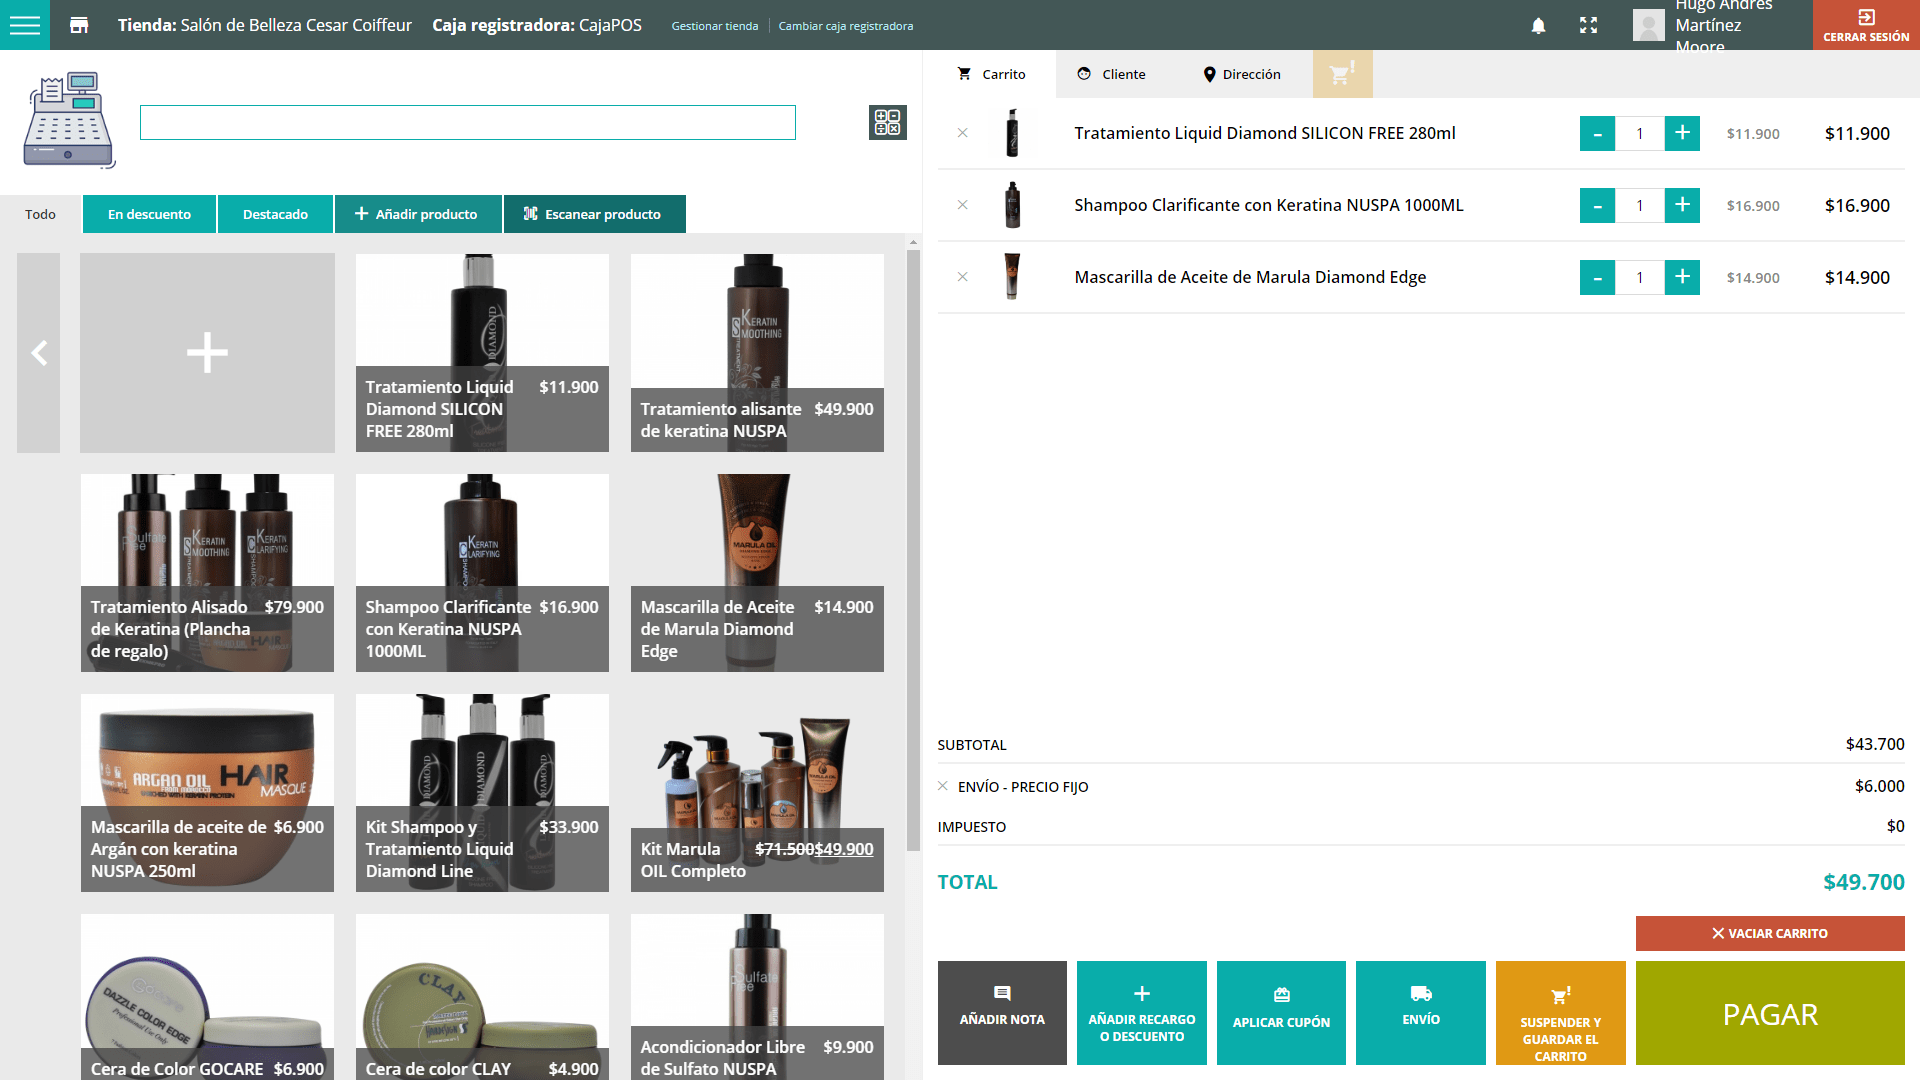Viewport: 1920px width, 1080px height.
Task: Switch to Carrito tab
Action: 991,74
